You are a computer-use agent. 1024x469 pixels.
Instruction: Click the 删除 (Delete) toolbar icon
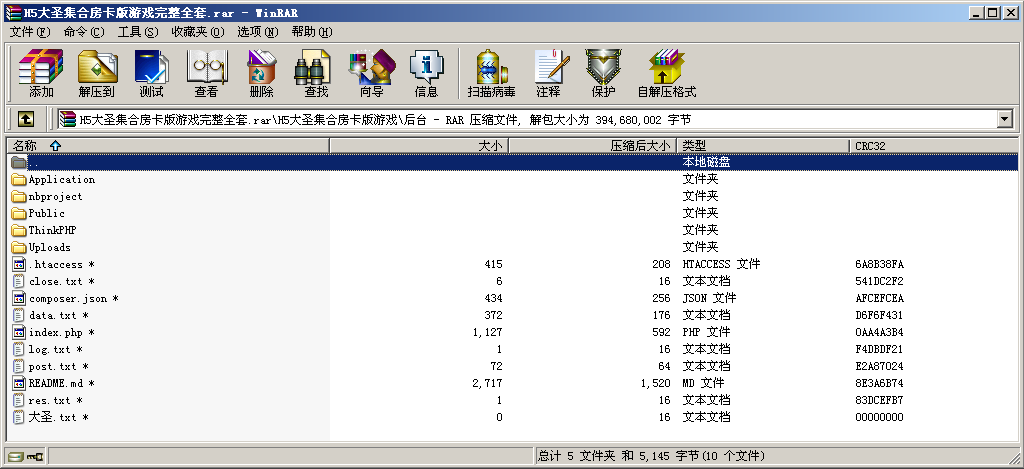[x=261, y=73]
